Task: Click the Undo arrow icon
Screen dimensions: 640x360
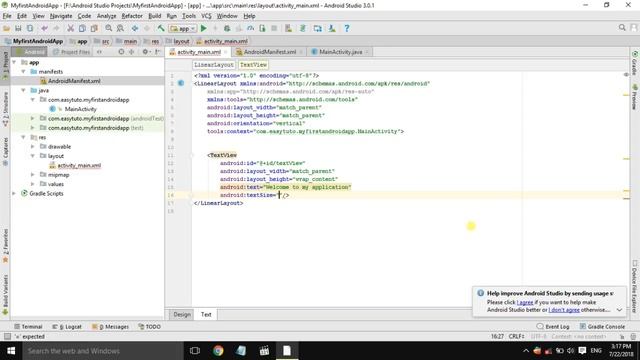Action: click(44, 29)
